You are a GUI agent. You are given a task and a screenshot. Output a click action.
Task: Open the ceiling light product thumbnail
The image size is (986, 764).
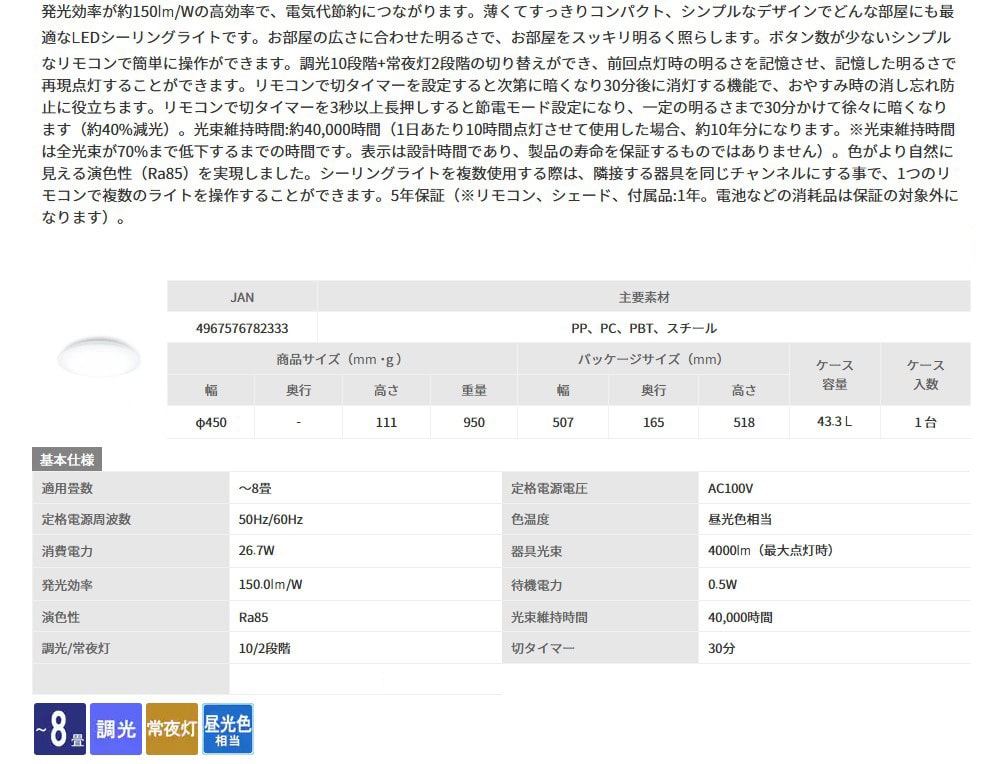tap(99, 358)
